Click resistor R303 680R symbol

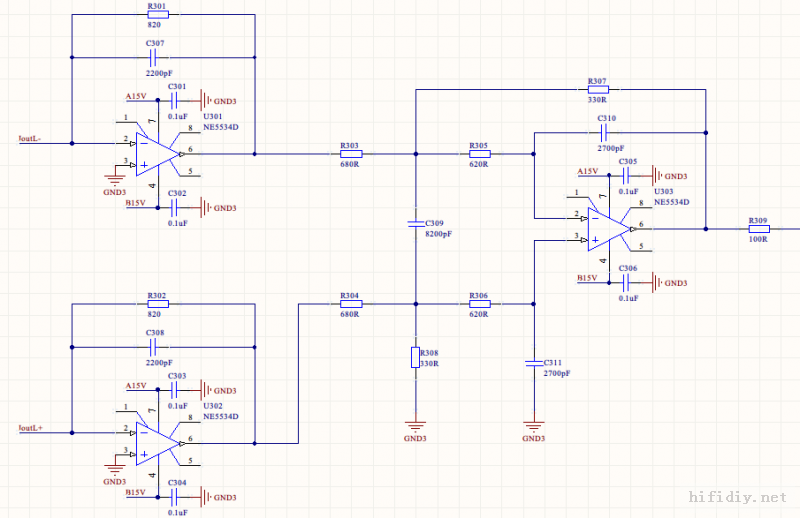(x=351, y=154)
